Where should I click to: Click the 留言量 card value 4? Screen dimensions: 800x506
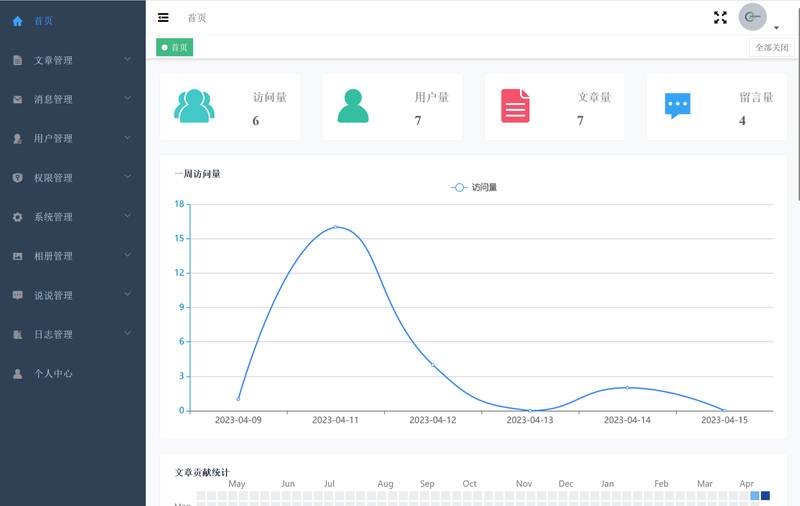742,121
